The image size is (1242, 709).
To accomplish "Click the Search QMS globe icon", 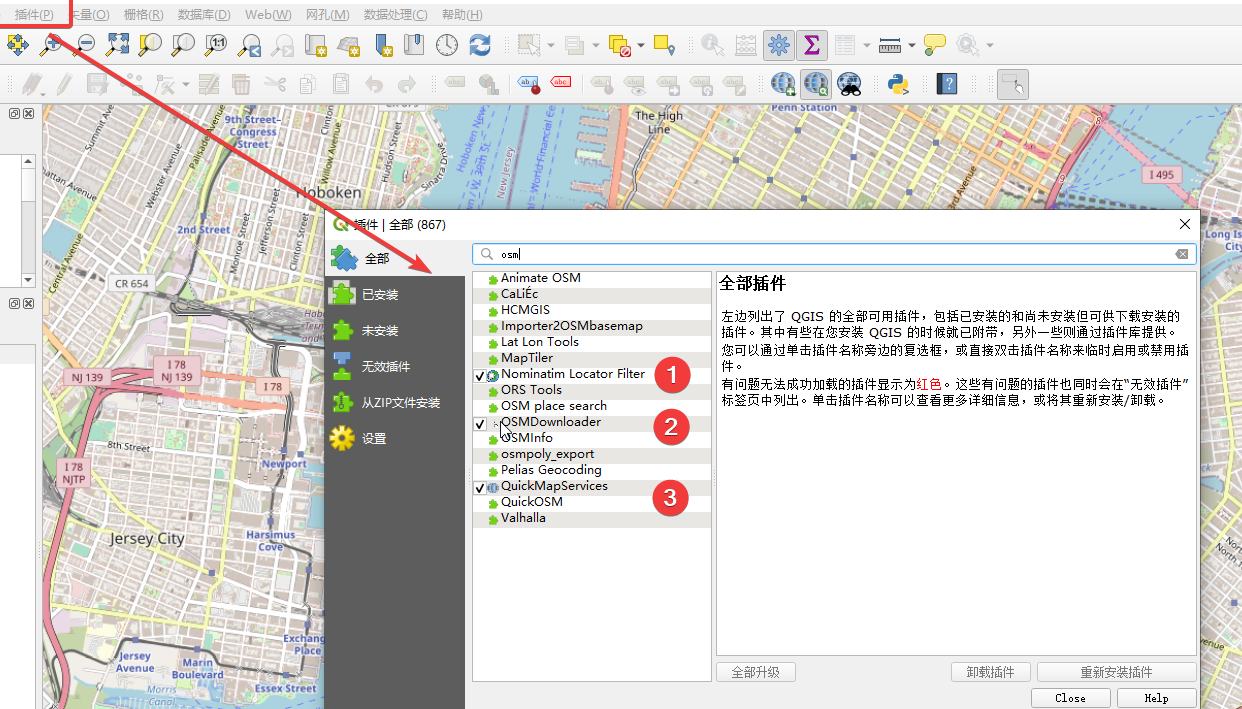I will click(x=816, y=84).
